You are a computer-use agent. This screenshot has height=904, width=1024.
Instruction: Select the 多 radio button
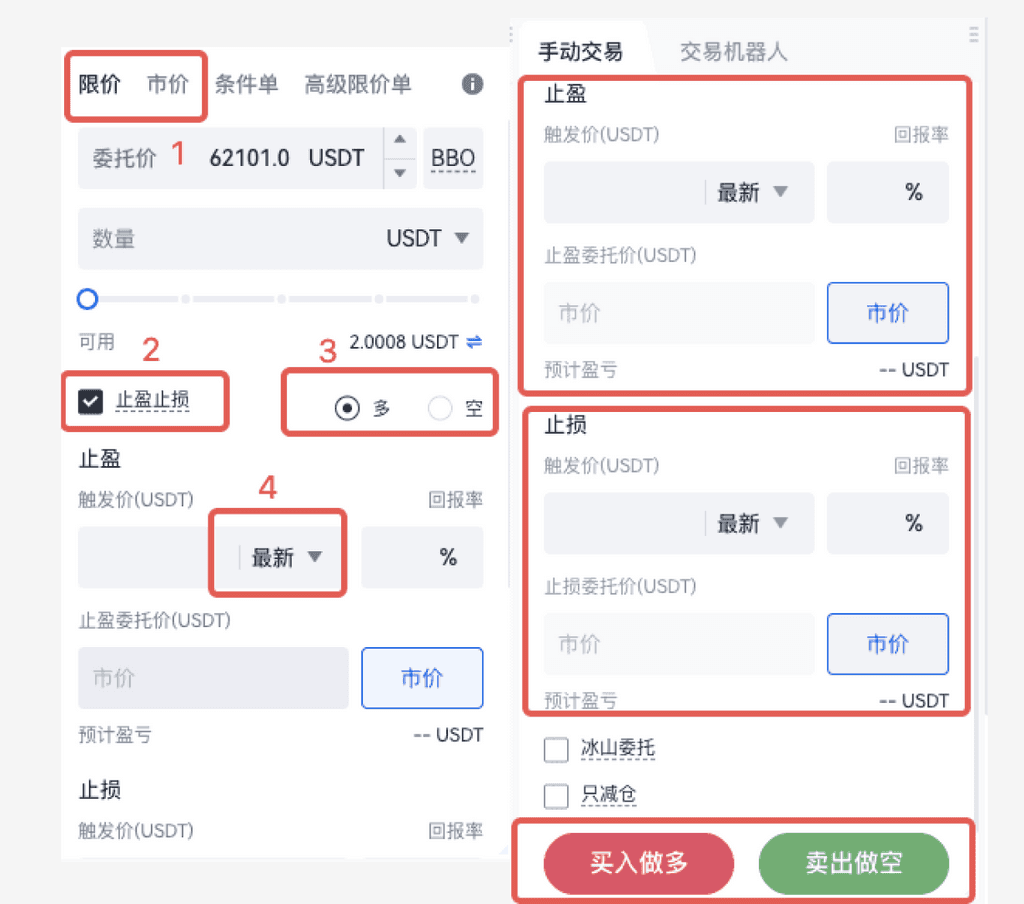coord(347,408)
